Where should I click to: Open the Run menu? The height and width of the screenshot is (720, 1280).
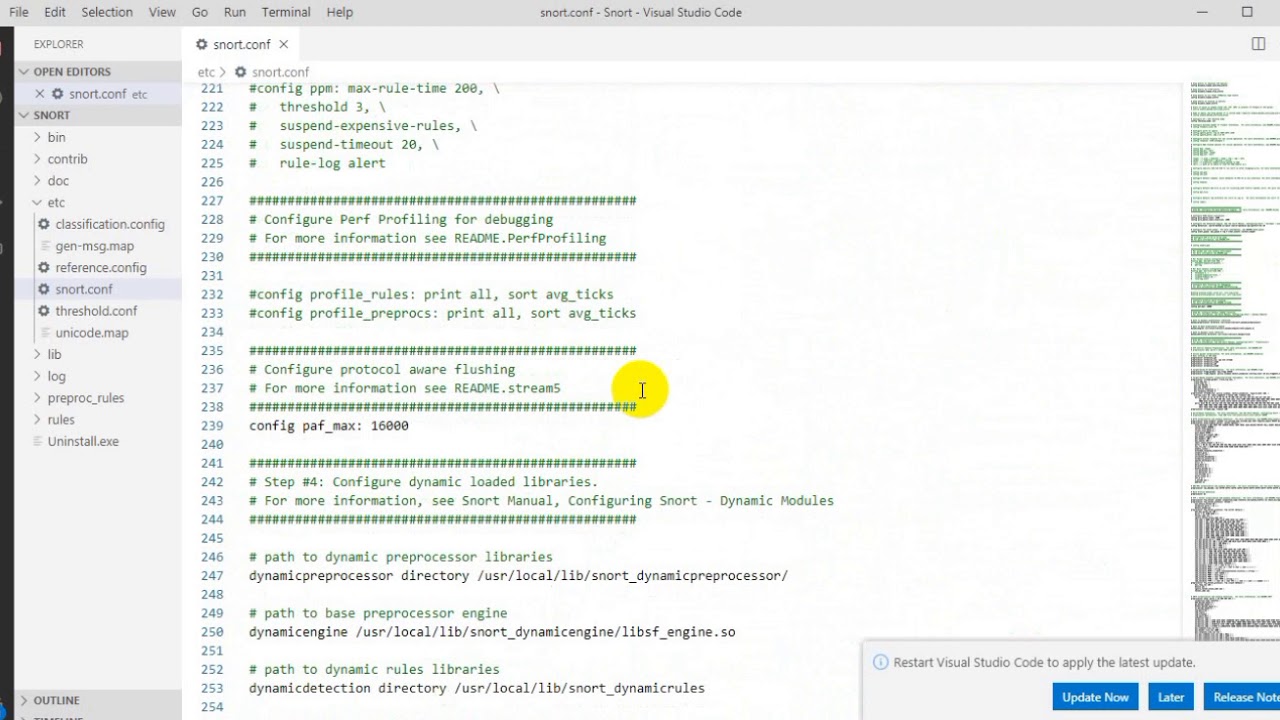pos(235,12)
